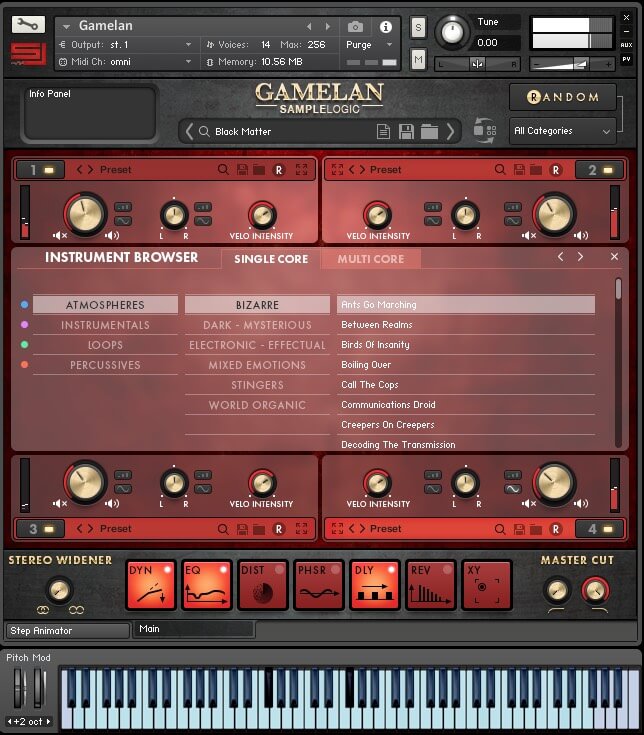644x735 pixels.
Task: Expand core 4 with fullscreen icon
Action: tap(337, 529)
